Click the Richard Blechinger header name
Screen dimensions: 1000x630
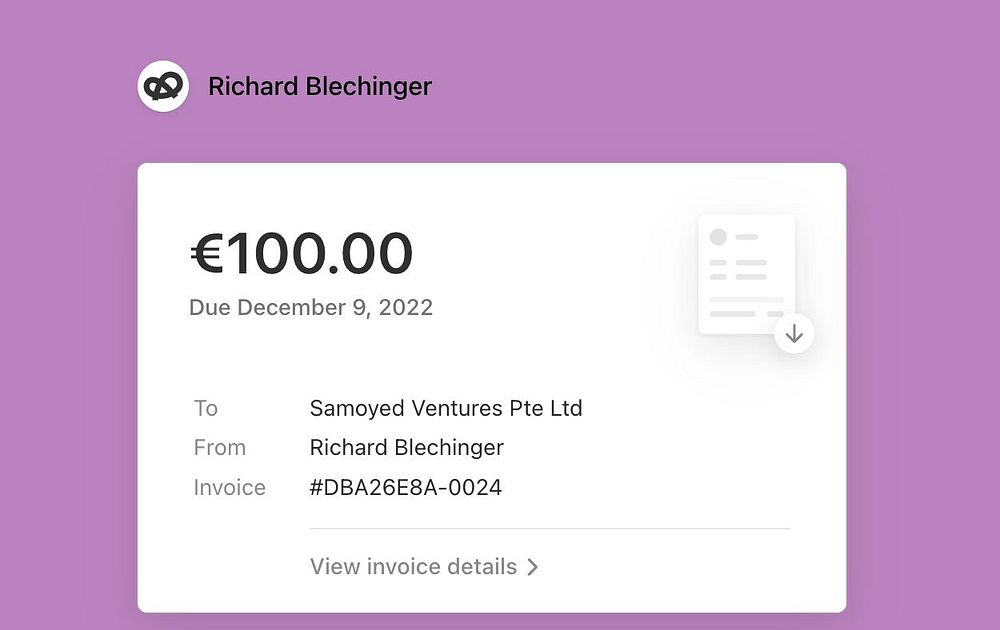click(x=320, y=87)
